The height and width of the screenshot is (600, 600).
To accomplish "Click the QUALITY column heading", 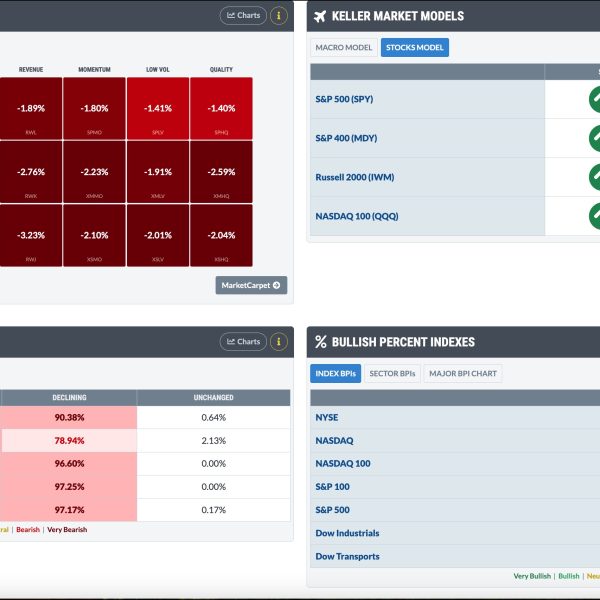I will tap(221, 70).
